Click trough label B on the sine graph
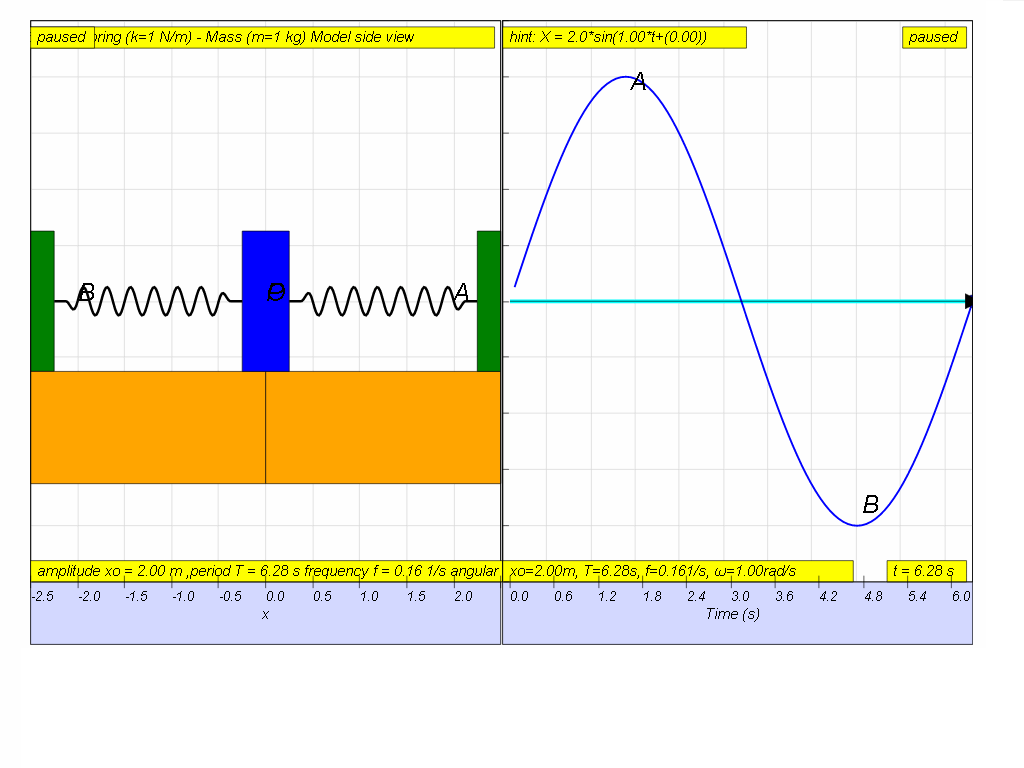The width and height of the screenshot is (1024, 768). [x=870, y=505]
